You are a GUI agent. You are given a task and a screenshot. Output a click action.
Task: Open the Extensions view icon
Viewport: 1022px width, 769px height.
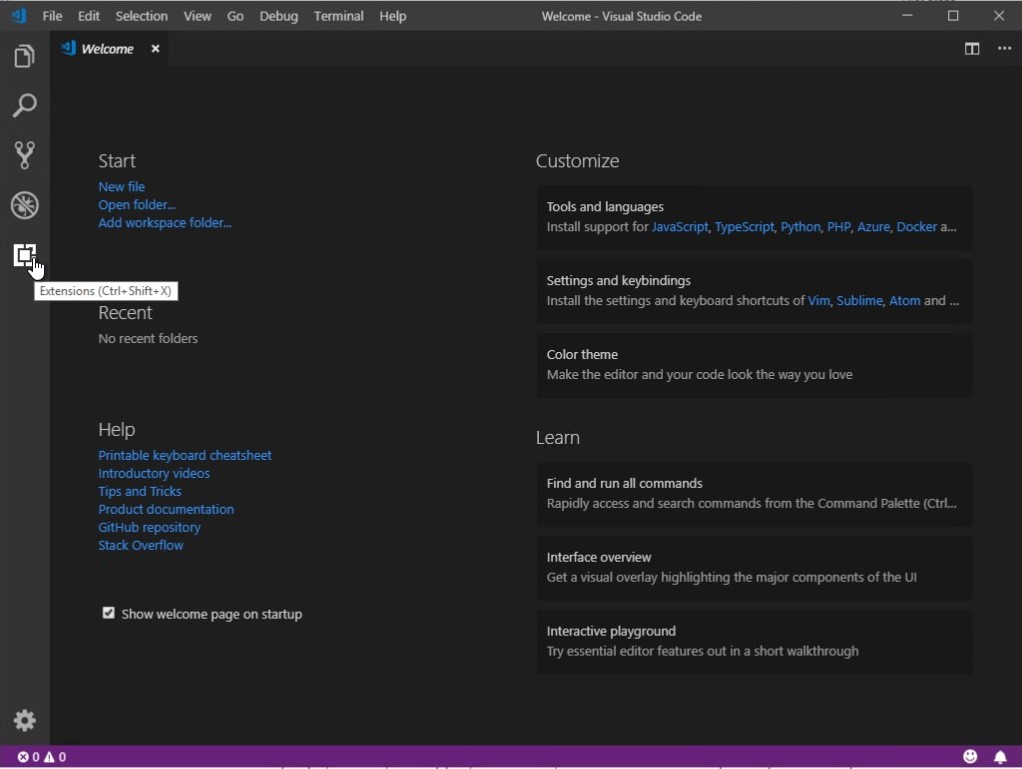tap(24, 255)
